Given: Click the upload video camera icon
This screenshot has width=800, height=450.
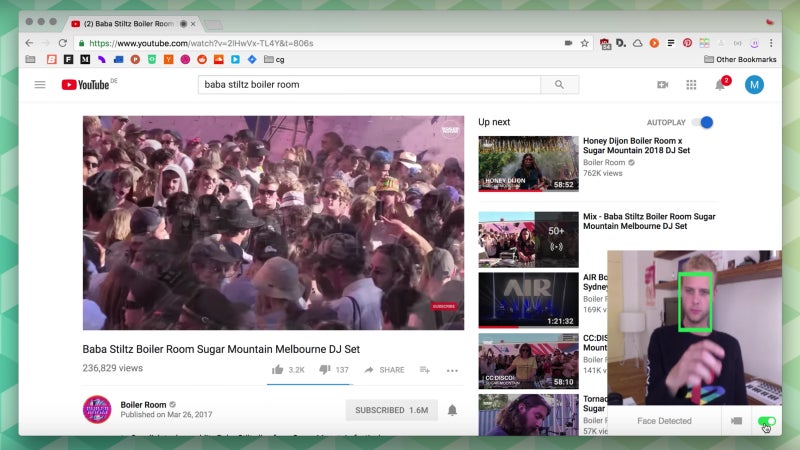Looking at the screenshot, I should coord(662,85).
